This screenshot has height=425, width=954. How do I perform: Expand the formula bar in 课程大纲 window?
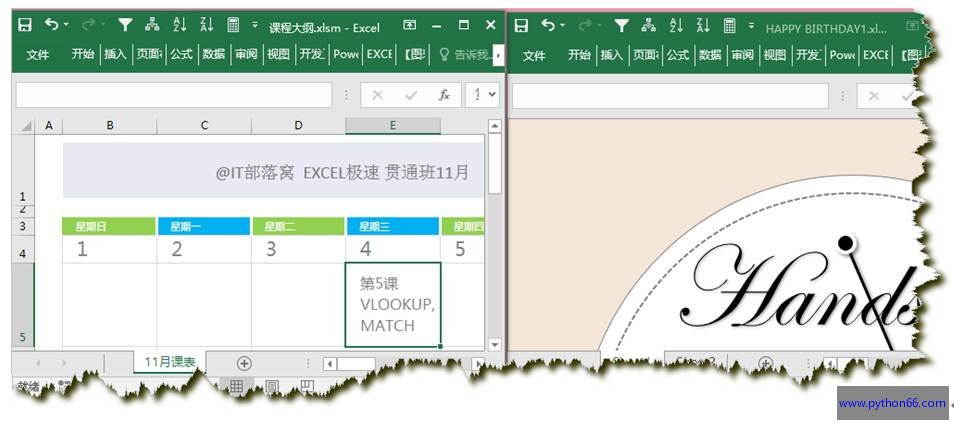click(492, 95)
